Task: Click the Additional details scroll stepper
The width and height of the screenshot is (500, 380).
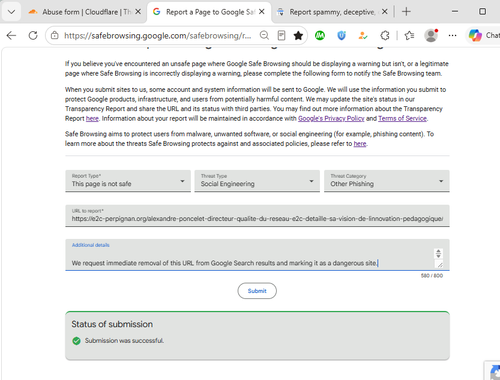Action: (x=438, y=253)
